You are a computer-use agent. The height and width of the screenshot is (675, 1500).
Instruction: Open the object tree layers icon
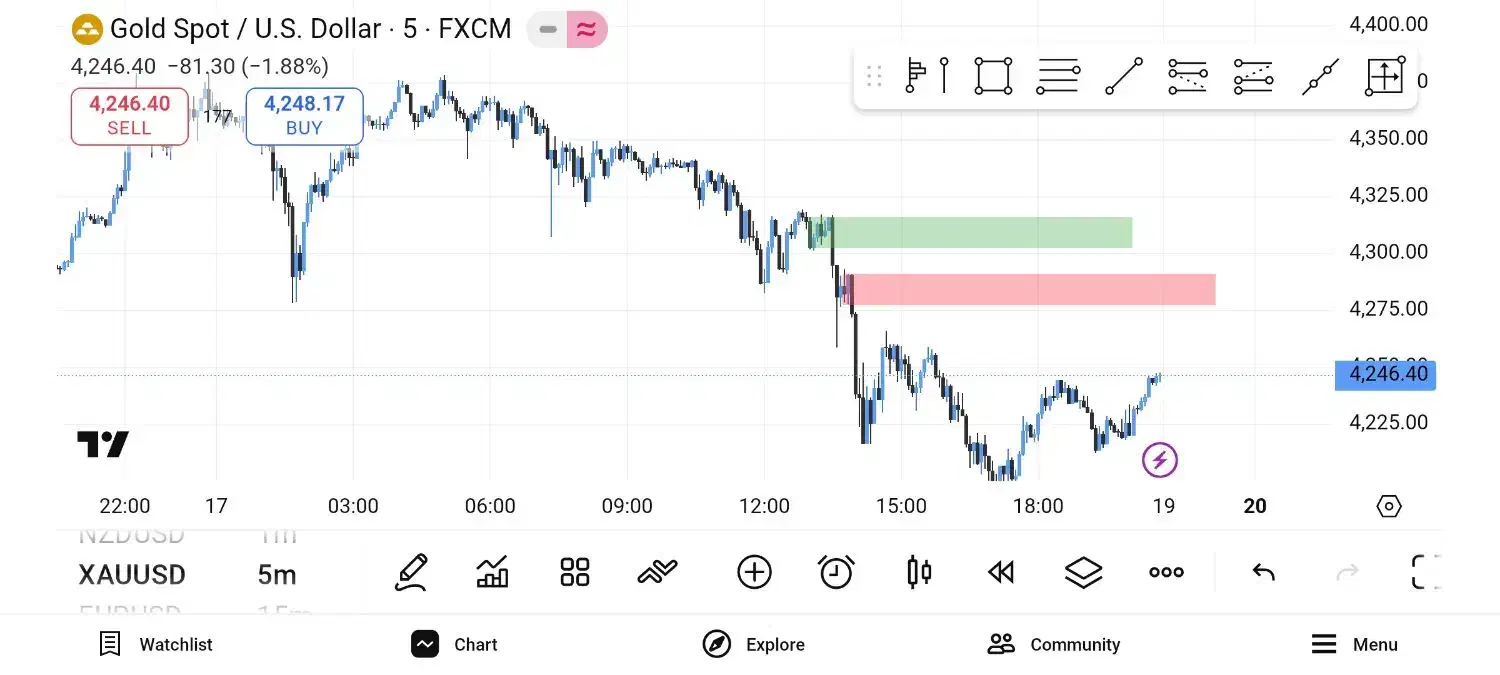1083,573
